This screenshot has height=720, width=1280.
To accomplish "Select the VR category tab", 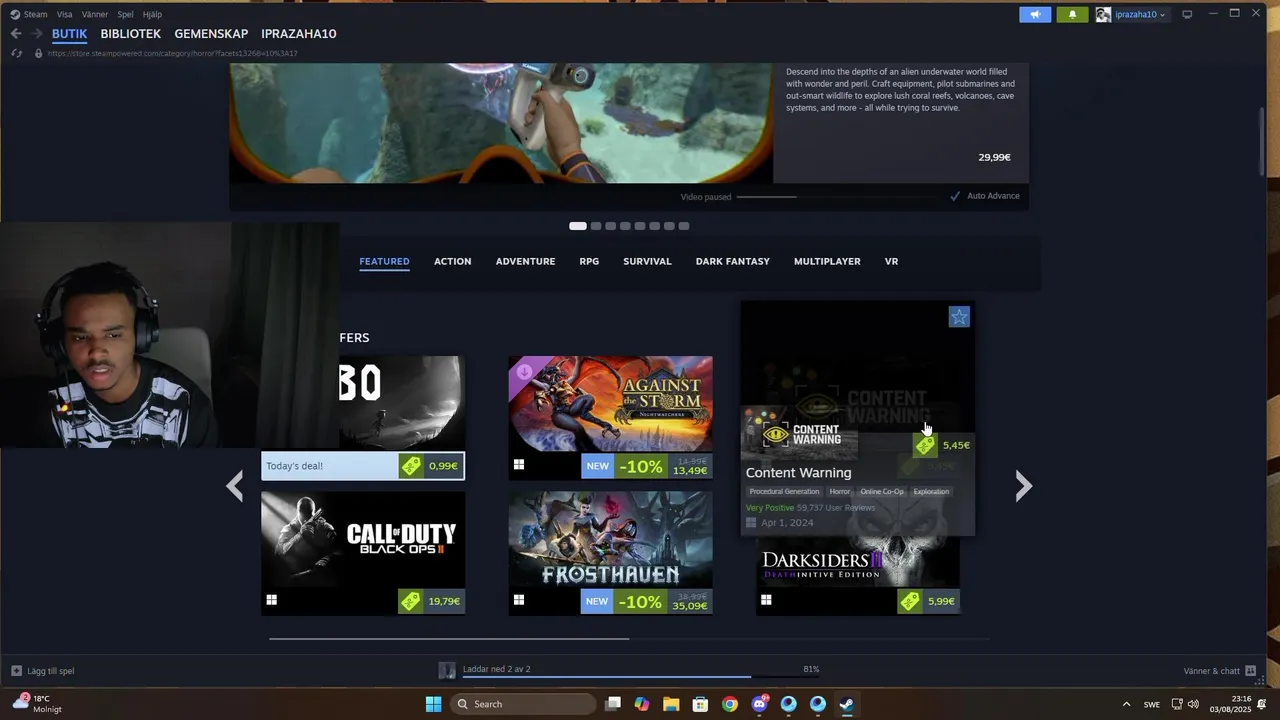I will 891,261.
